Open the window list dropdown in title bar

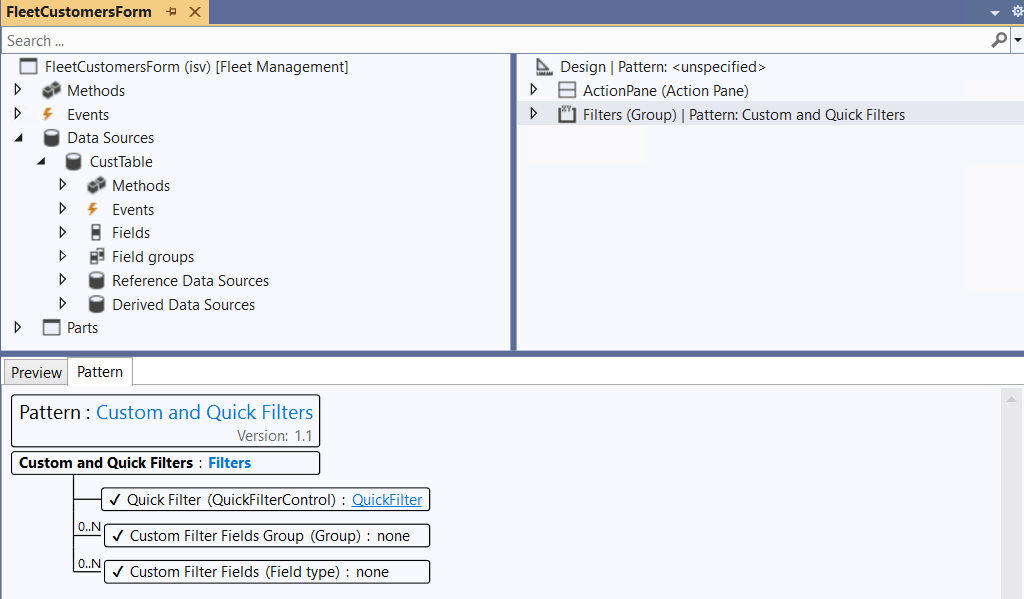point(995,12)
